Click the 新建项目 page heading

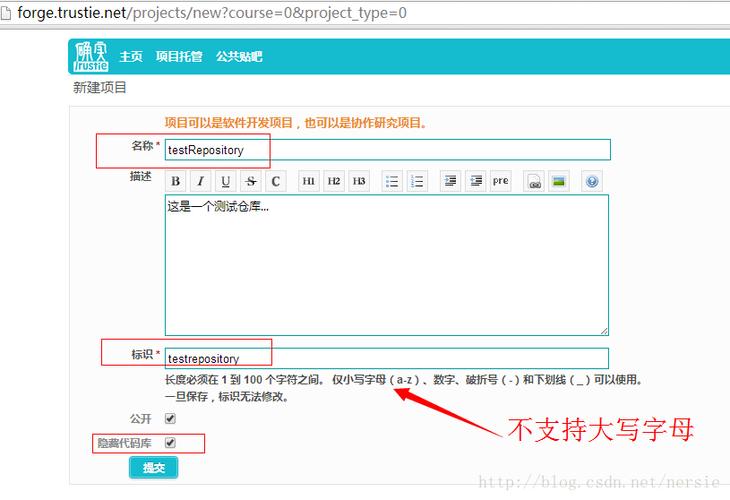coord(100,88)
